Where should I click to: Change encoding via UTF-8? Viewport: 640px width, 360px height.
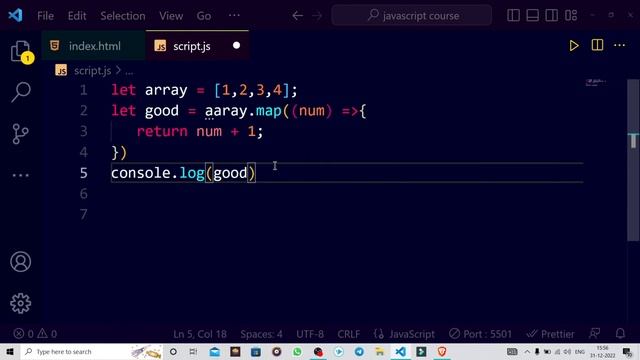(x=310, y=334)
